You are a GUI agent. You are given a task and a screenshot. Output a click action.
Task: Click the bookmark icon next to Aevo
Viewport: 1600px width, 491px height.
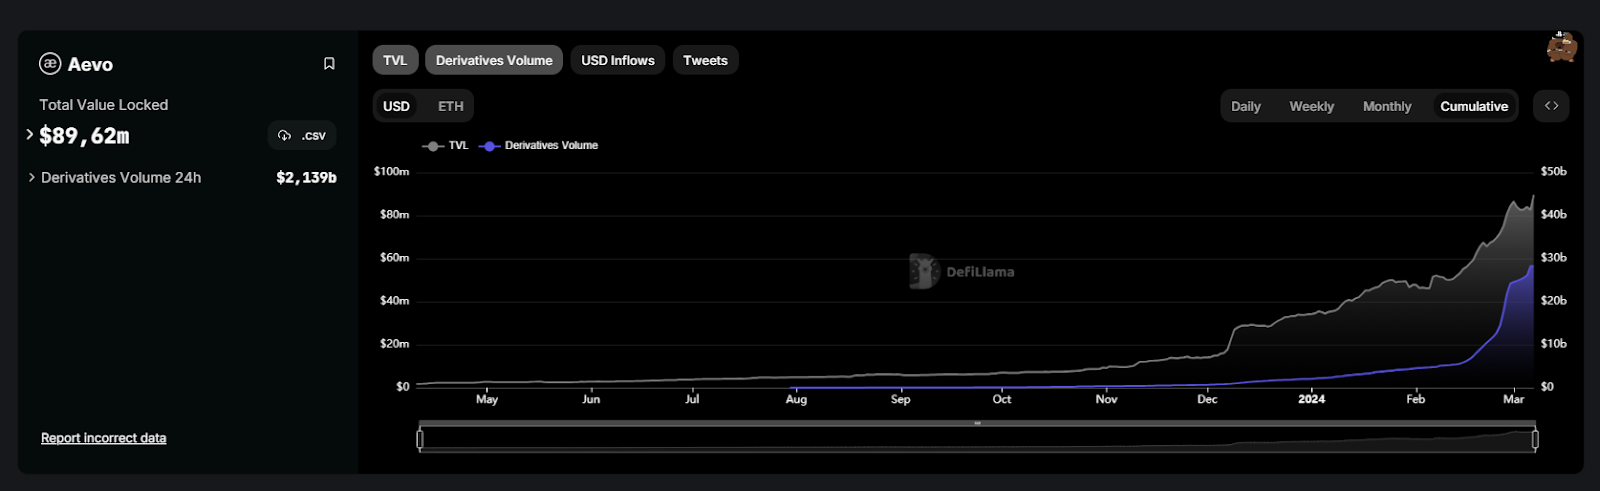(329, 64)
